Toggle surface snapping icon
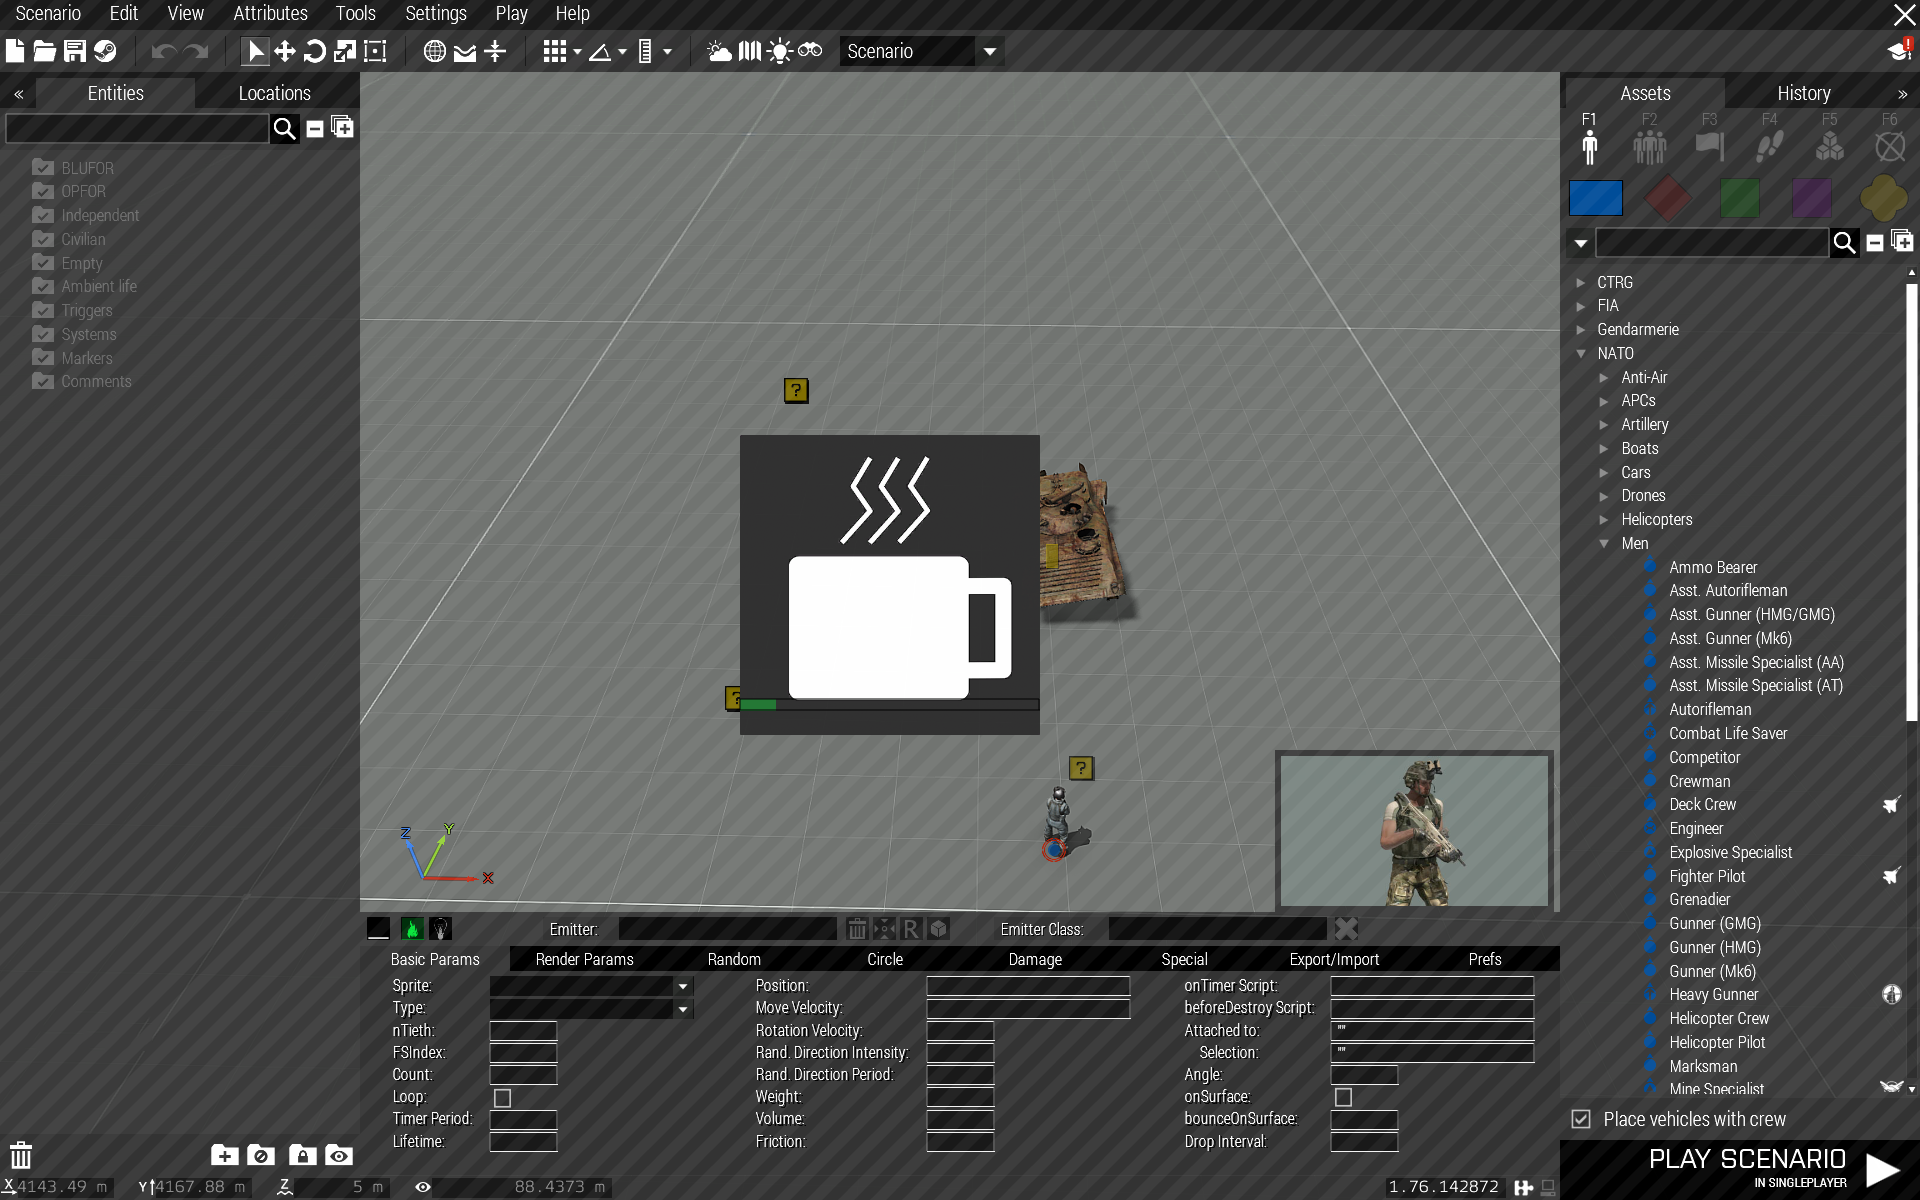Viewport: 1920px width, 1200px height. (x=465, y=51)
